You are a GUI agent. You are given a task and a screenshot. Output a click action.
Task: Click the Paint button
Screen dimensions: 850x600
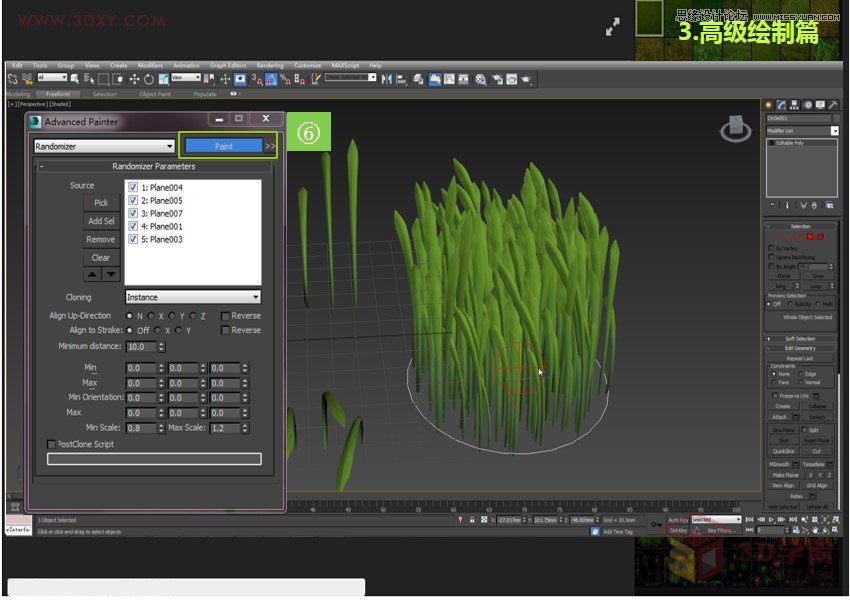tap(225, 146)
